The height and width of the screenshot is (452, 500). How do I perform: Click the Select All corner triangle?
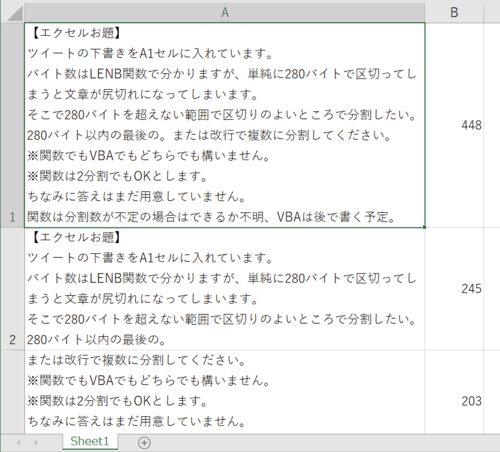click(x=15, y=13)
